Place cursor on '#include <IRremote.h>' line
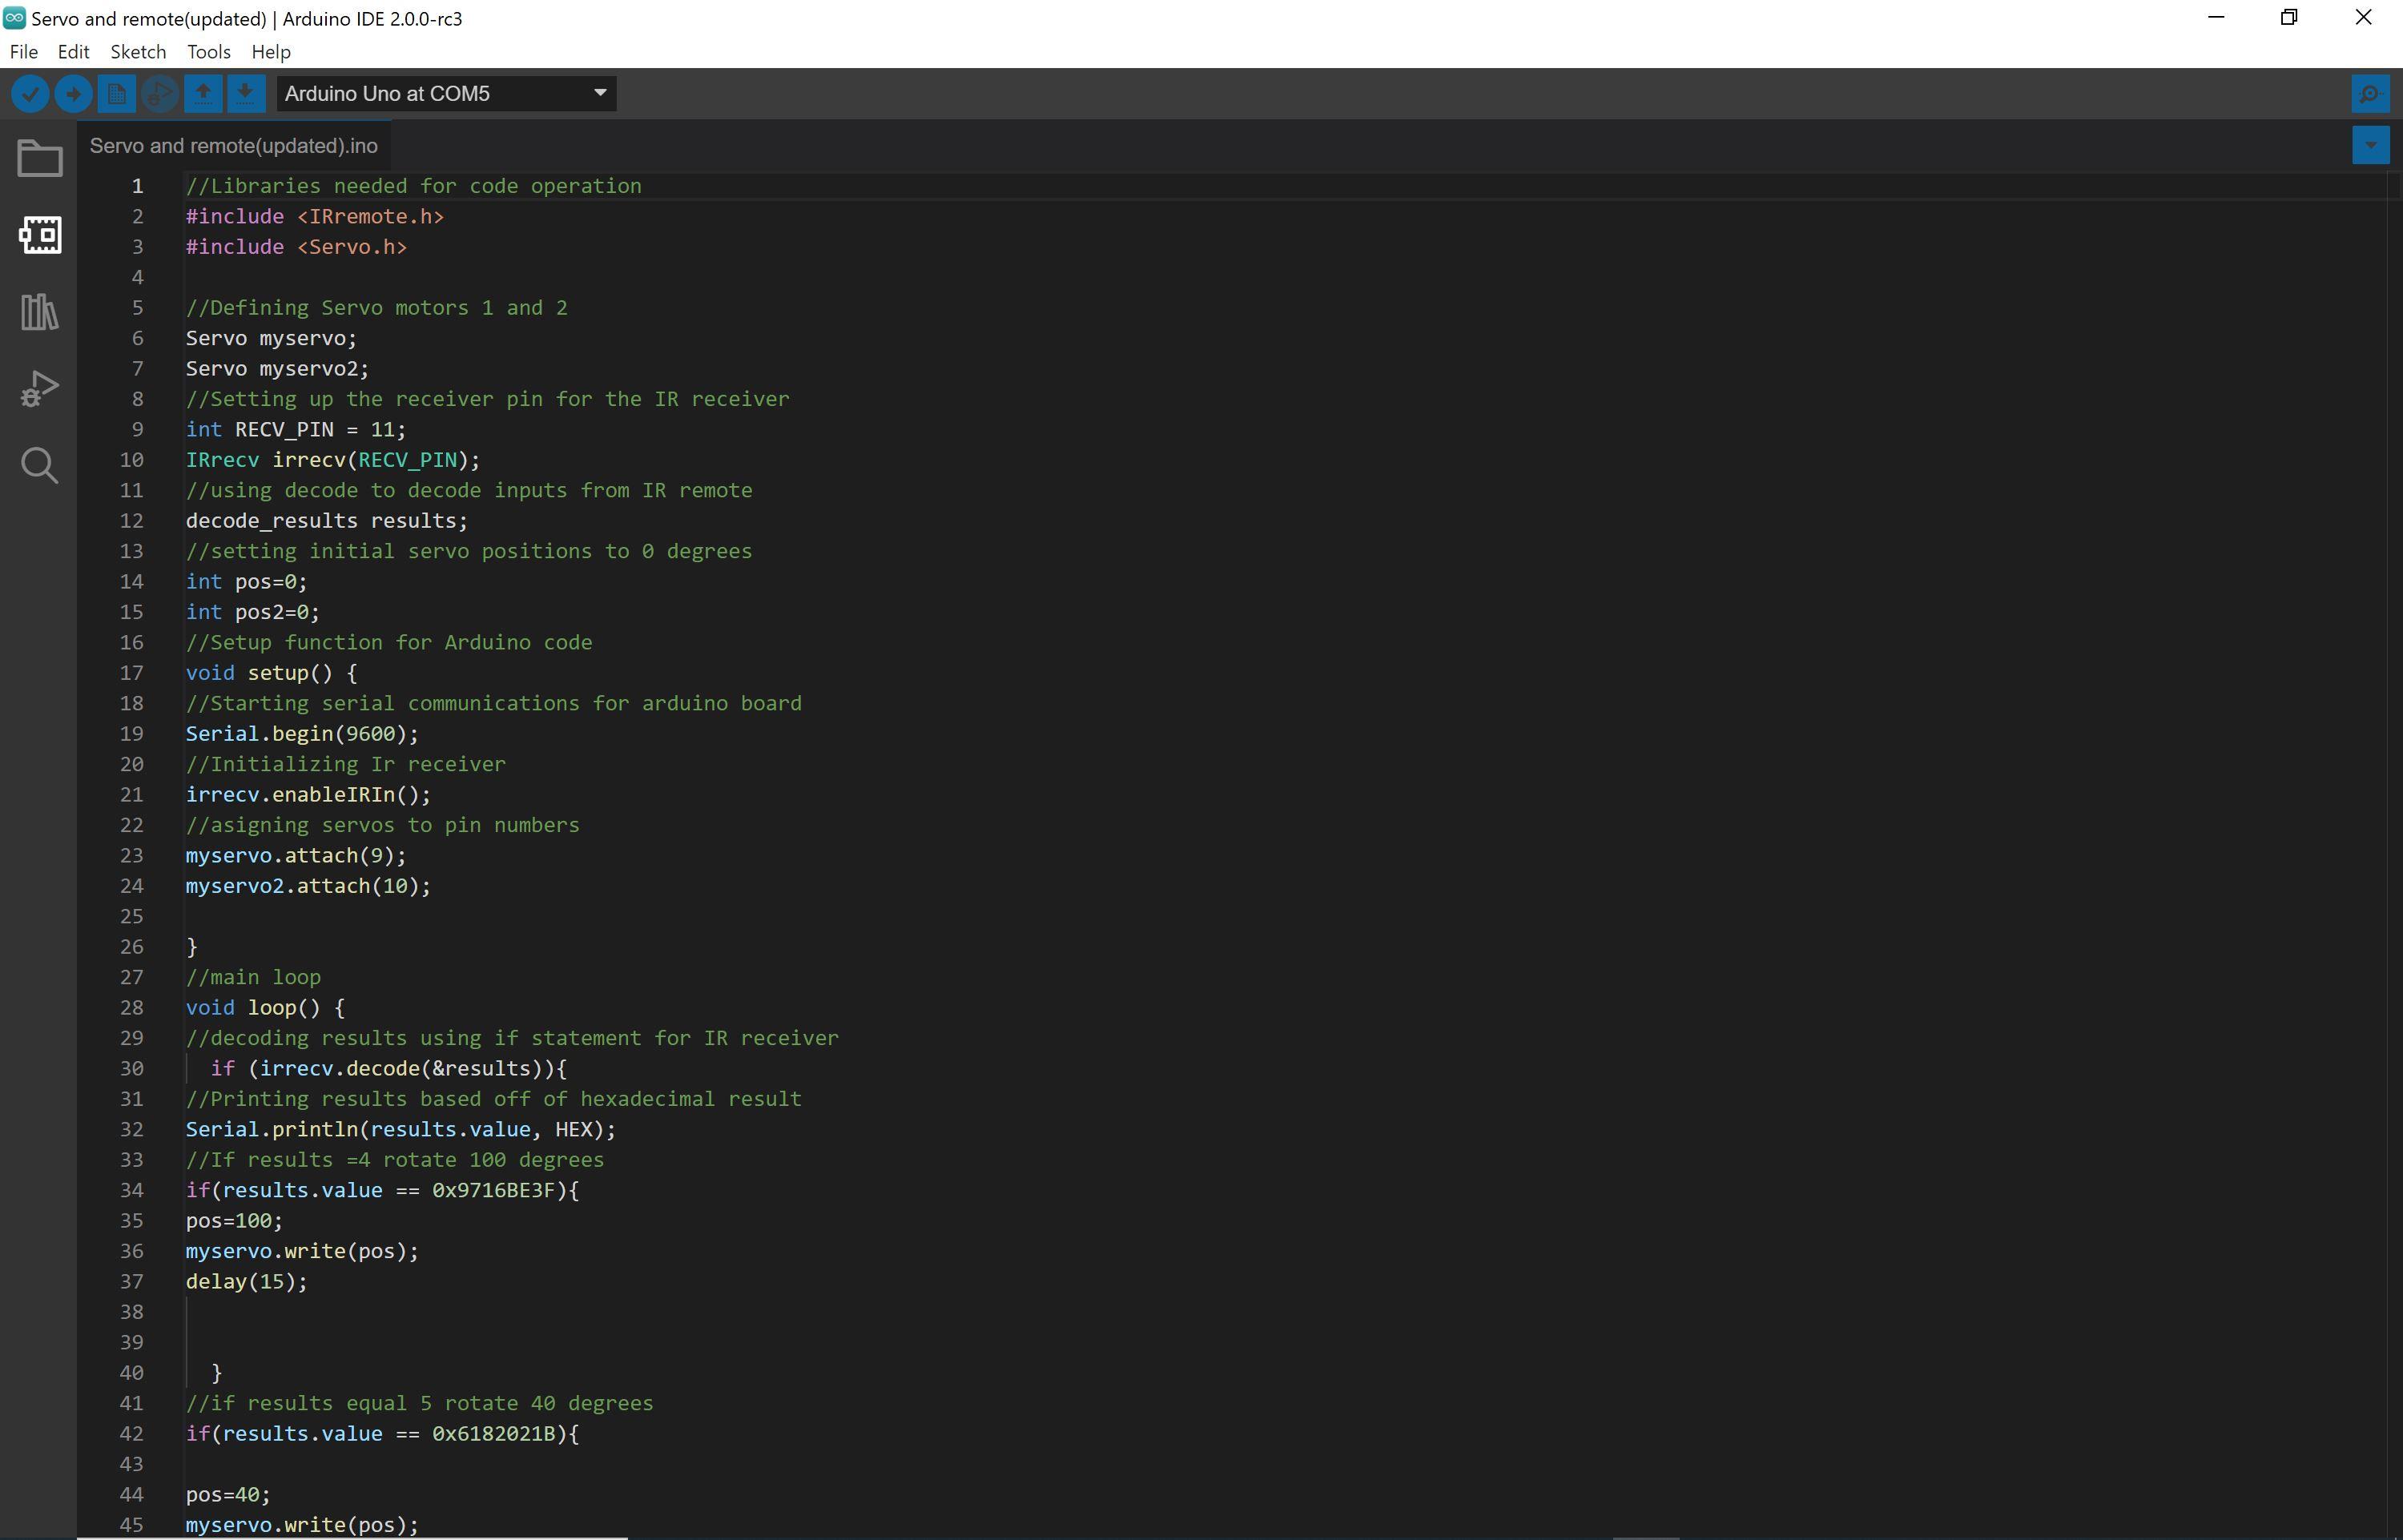The image size is (2403, 1540). click(x=314, y=217)
